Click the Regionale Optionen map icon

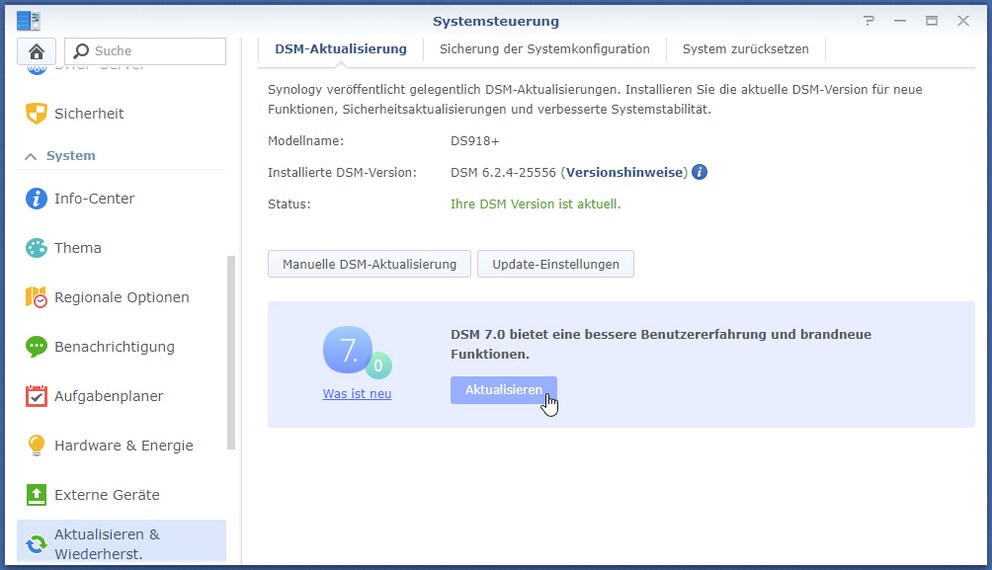[x=36, y=297]
